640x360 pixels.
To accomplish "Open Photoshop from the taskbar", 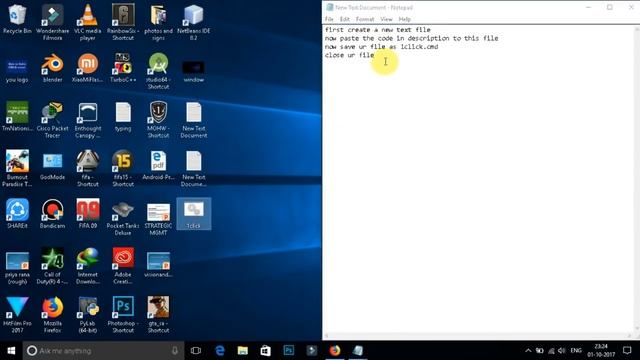I will pos(289,351).
